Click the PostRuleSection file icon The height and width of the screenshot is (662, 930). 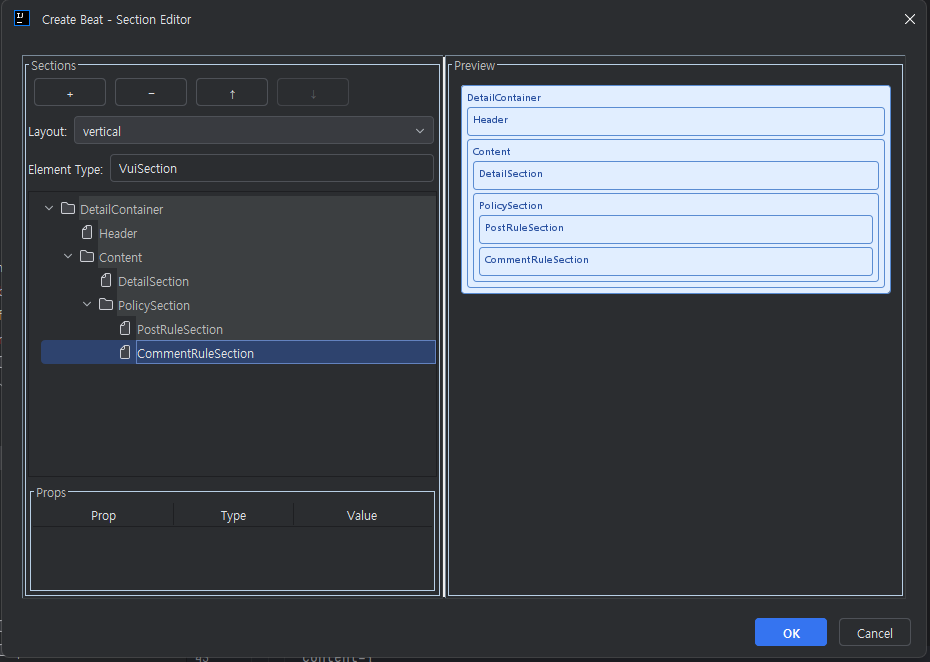pos(125,329)
